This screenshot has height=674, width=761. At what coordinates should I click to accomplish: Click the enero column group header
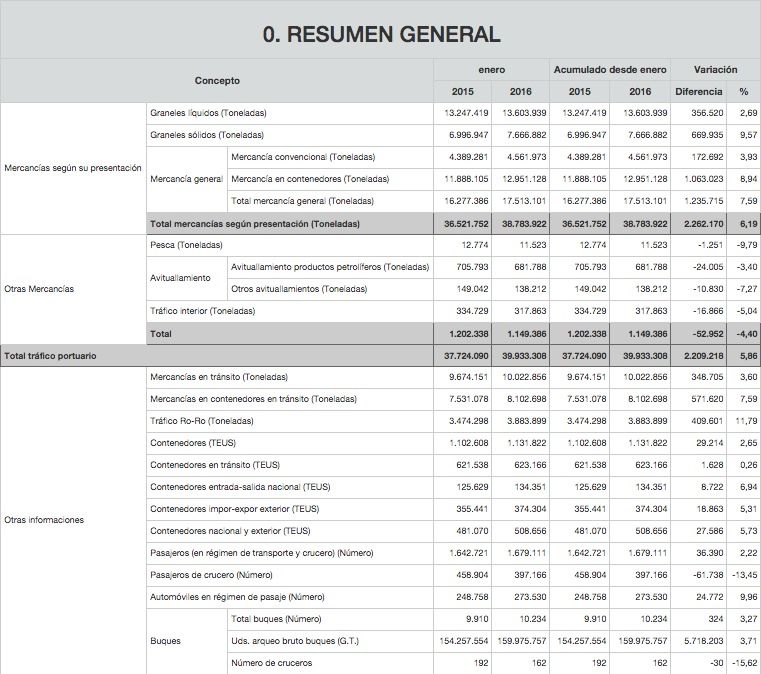coord(491,70)
